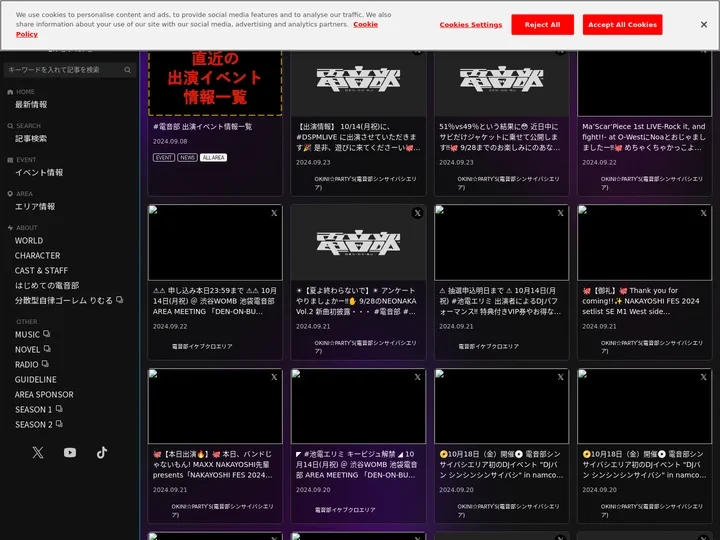
Task: Open the X (Twitter) social icon in sidebar
Action: click(38, 453)
